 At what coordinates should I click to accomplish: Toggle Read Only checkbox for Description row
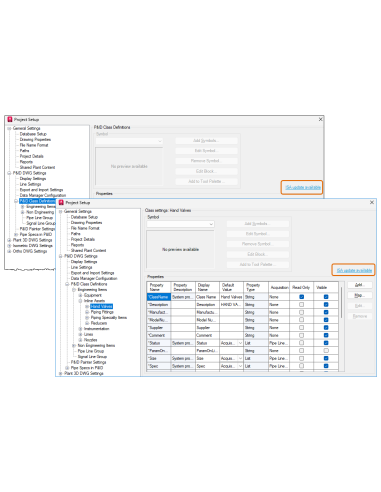(x=301, y=304)
